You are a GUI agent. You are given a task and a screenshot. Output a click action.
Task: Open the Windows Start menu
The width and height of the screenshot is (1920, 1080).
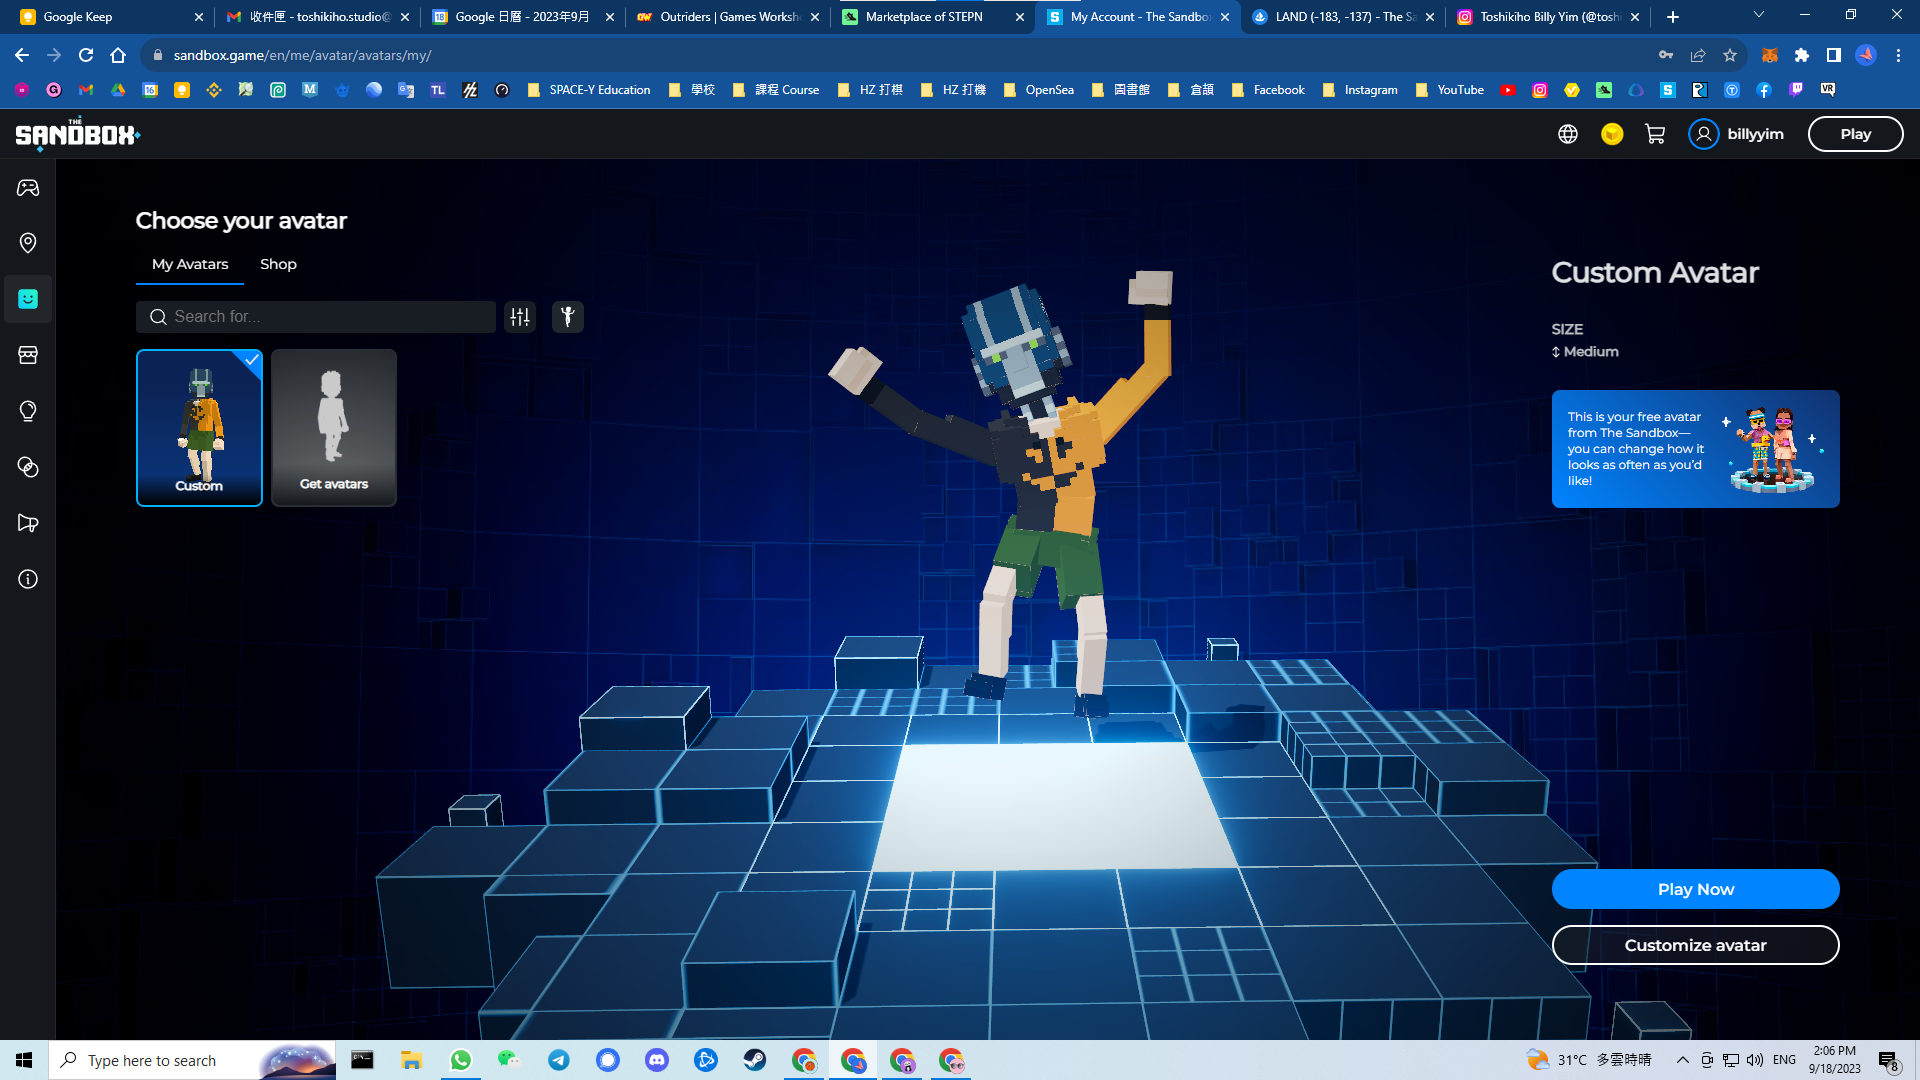[x=24, y=1060]
